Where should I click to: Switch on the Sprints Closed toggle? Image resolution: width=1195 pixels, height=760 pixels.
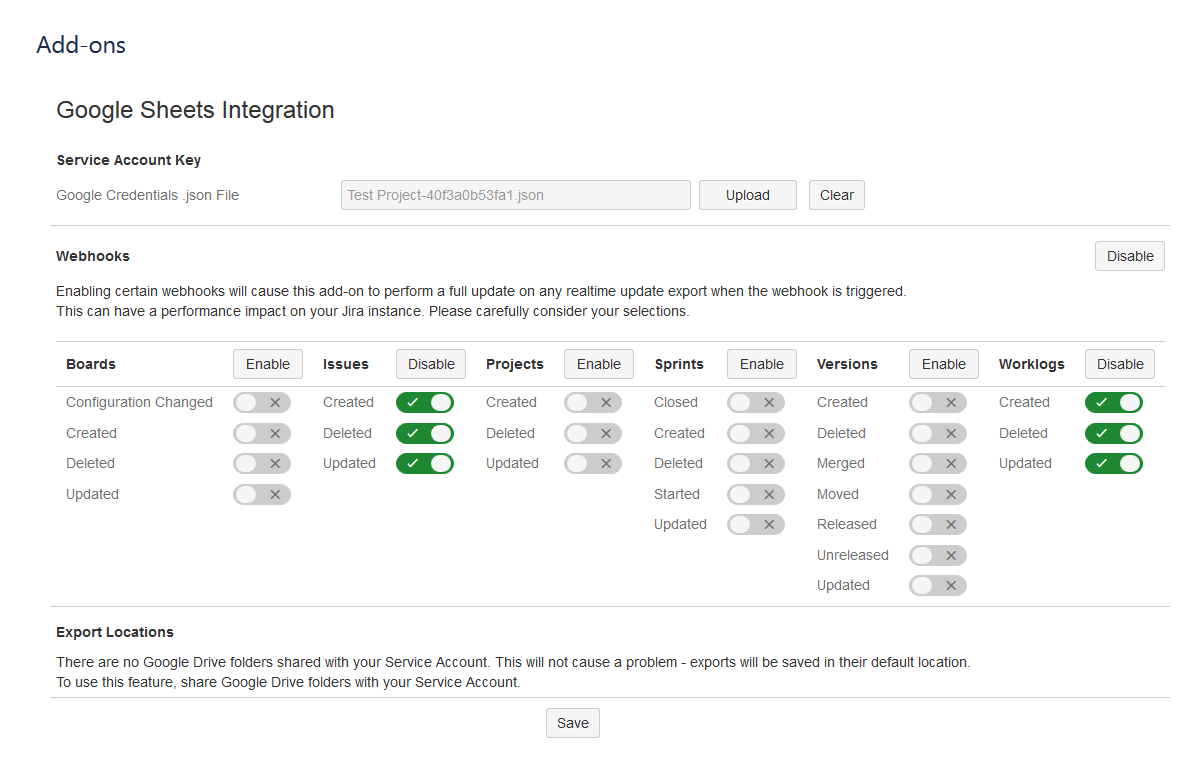pyautogui.click(x=755, y=403)
